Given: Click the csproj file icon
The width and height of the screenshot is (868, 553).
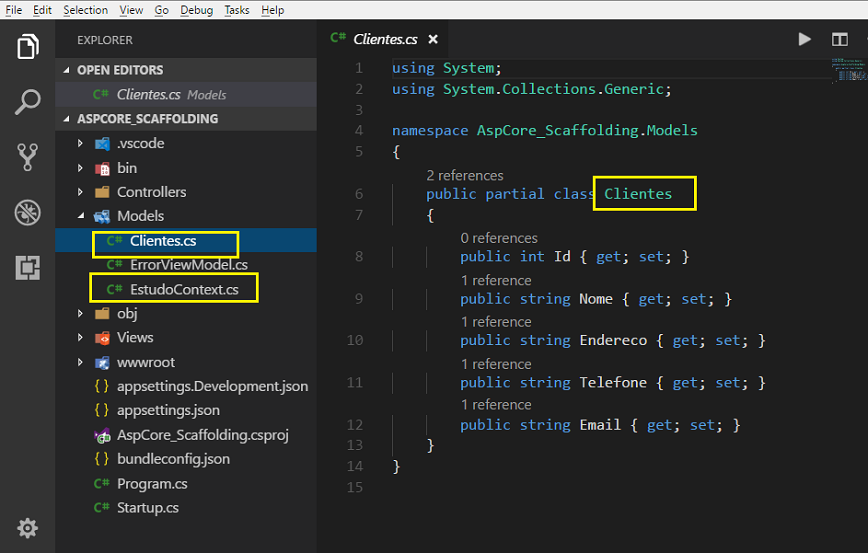Looking at the screenshot, I should point(102,436).
